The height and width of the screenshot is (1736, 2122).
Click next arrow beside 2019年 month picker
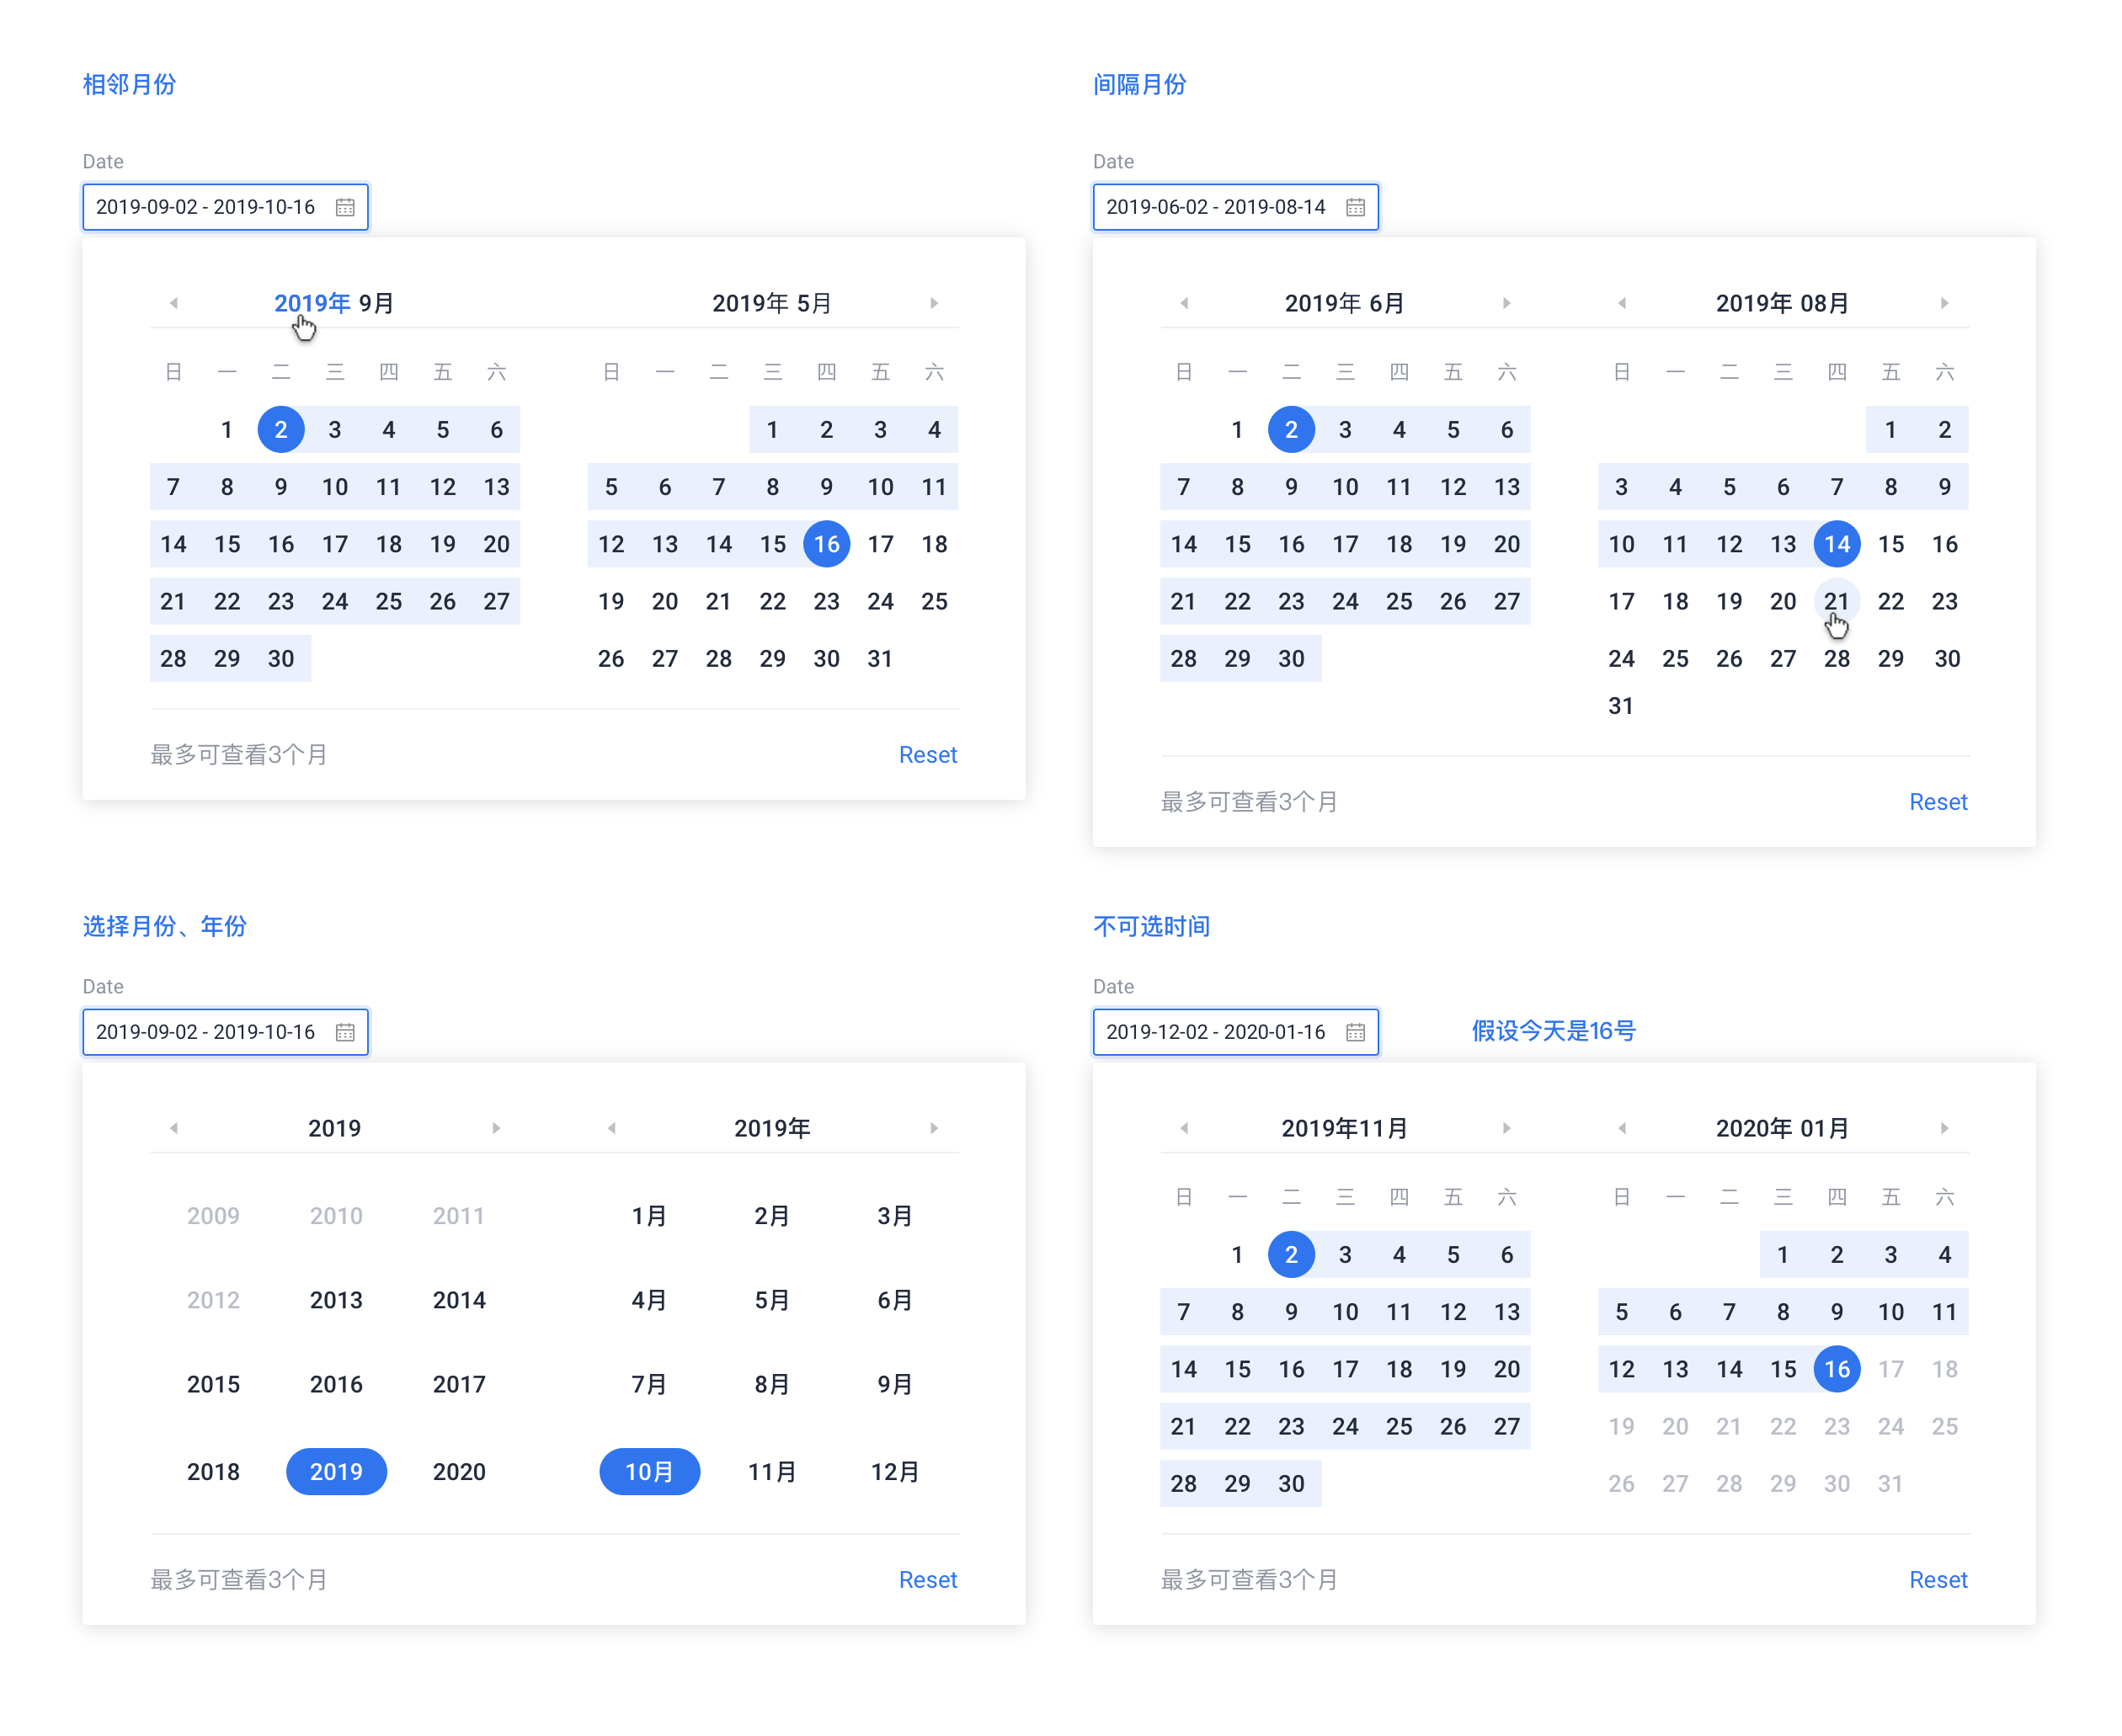933,1128
